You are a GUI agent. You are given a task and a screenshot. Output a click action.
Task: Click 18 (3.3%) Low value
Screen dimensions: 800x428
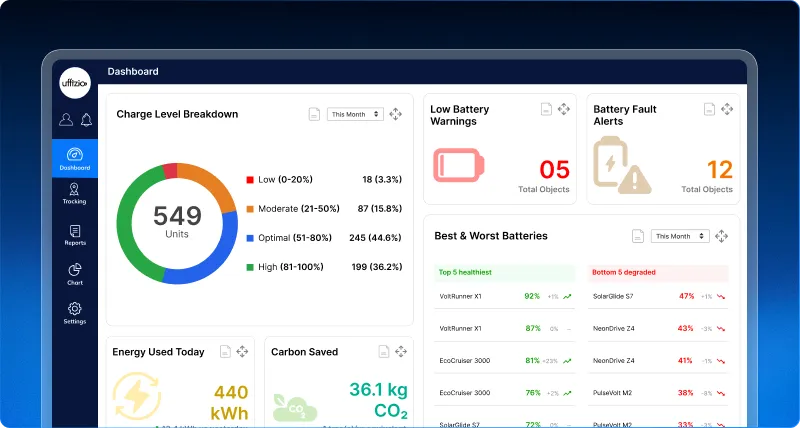(382, 180)
